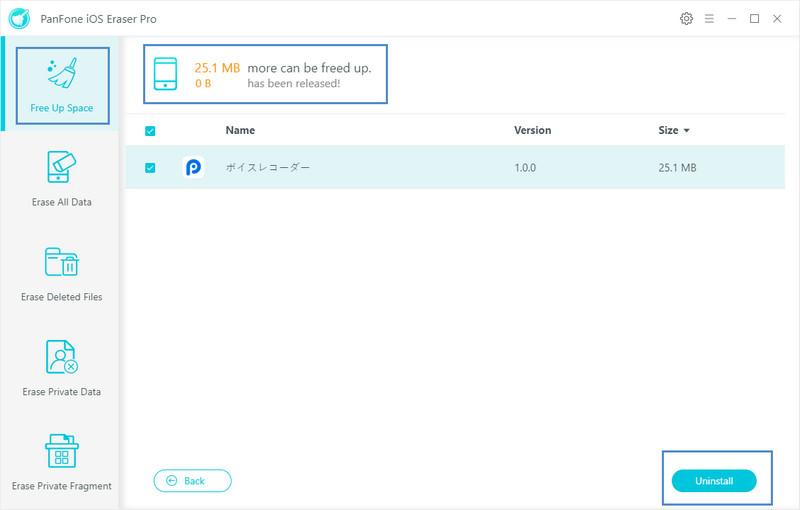This screenshot has width=800, height=510.
Task: Switch to Erase Private Fragment label
Action: [x=62, y=486]
